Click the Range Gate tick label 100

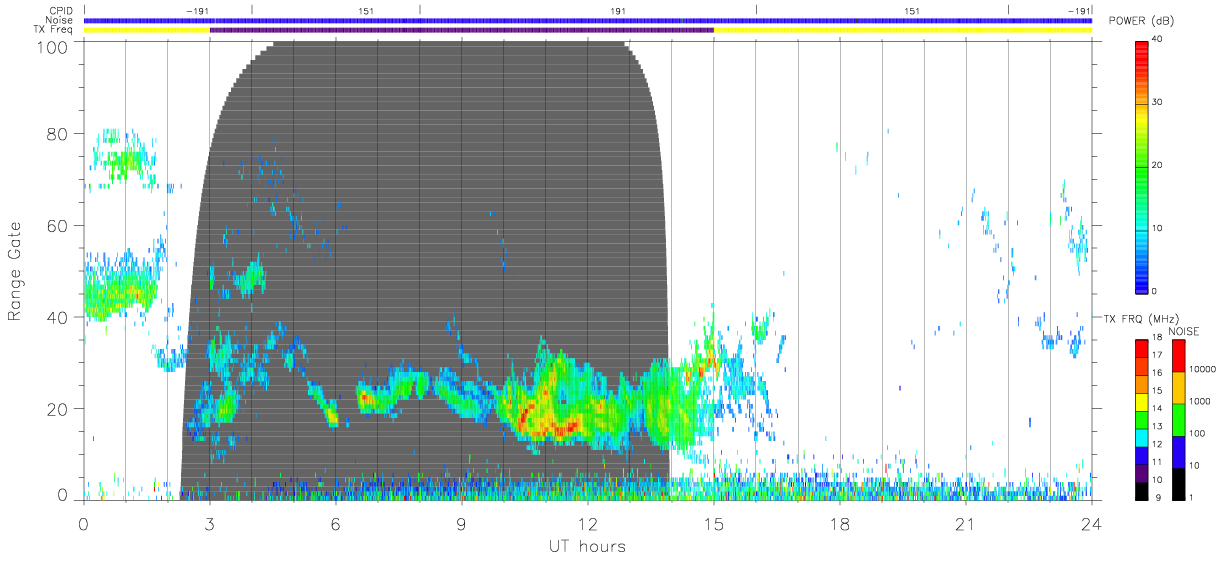tap(54, 47)
